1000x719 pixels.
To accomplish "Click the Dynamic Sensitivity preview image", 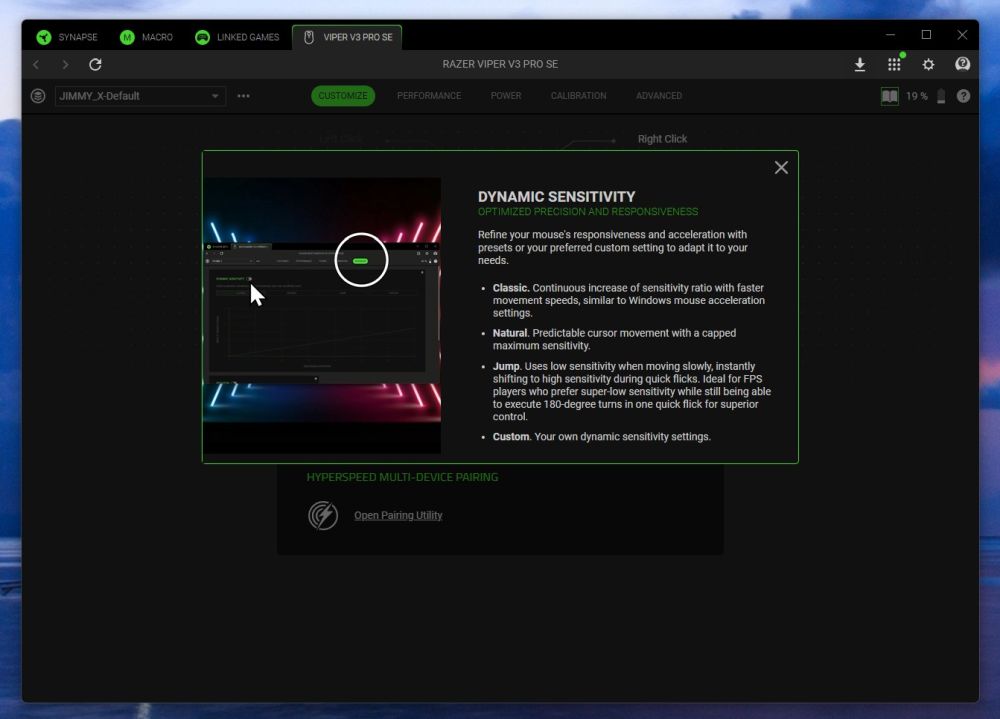I will coord(322,315).
